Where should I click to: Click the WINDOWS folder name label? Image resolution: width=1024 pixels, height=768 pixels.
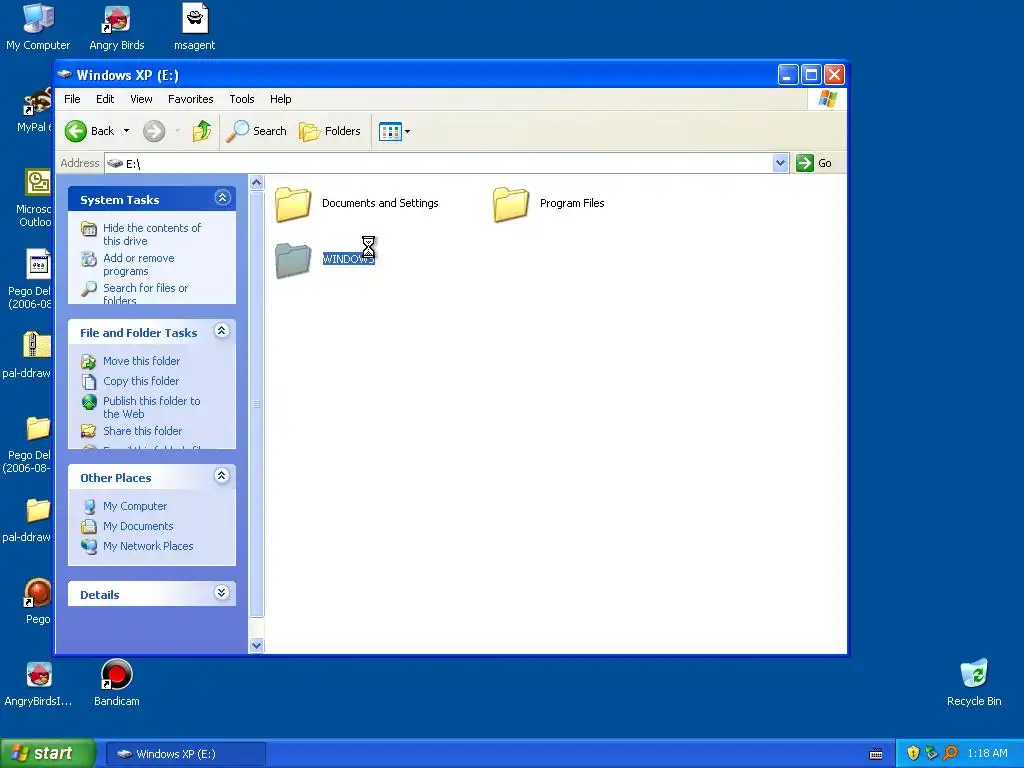click(348, 259)
